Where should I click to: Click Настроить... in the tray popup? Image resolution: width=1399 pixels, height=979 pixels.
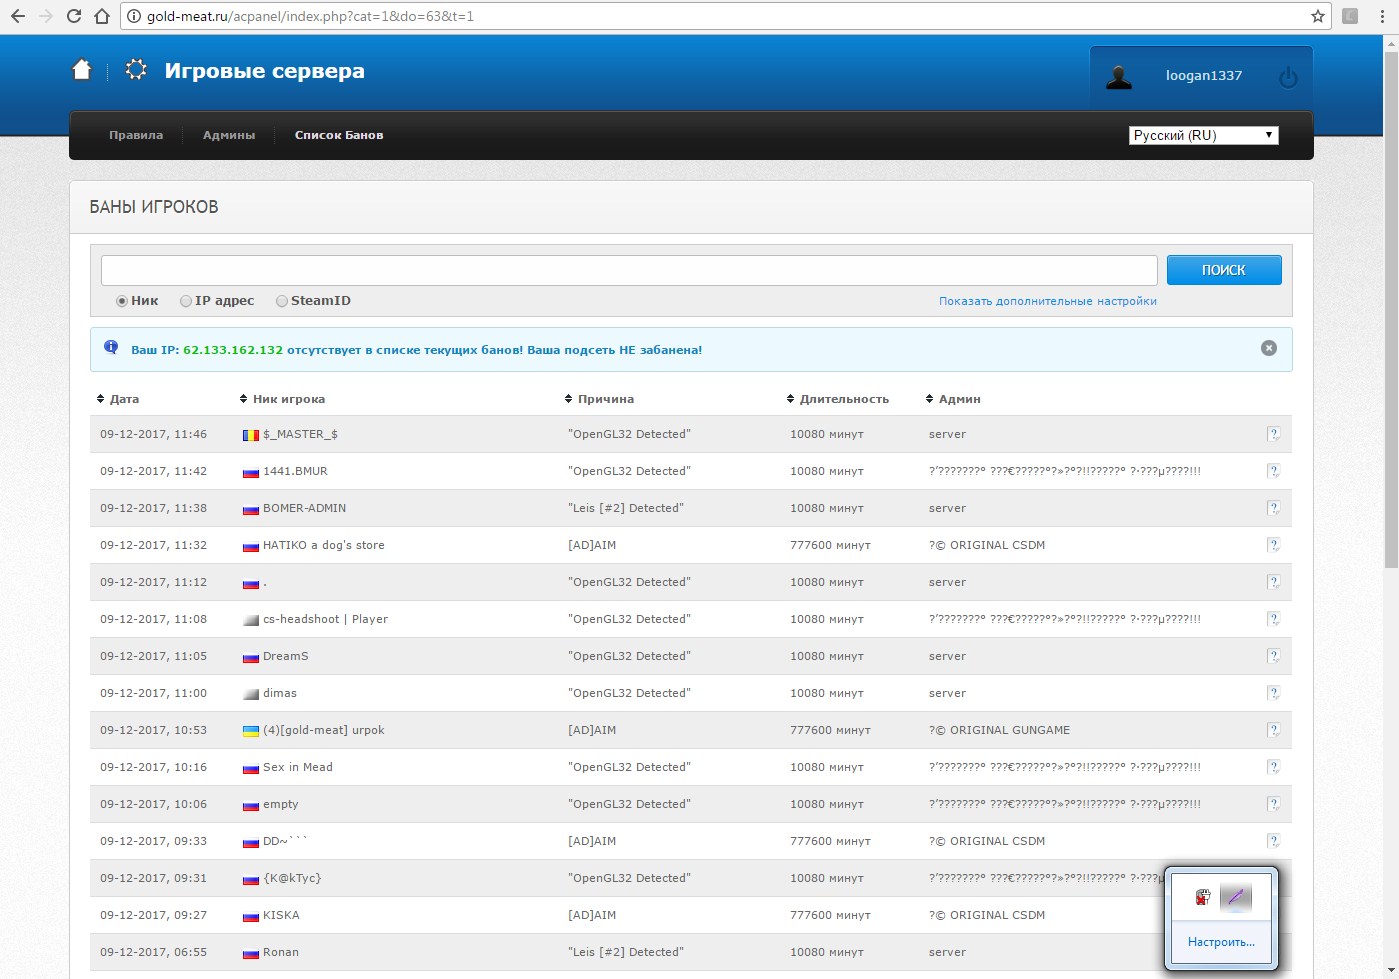click(1221, 942)
